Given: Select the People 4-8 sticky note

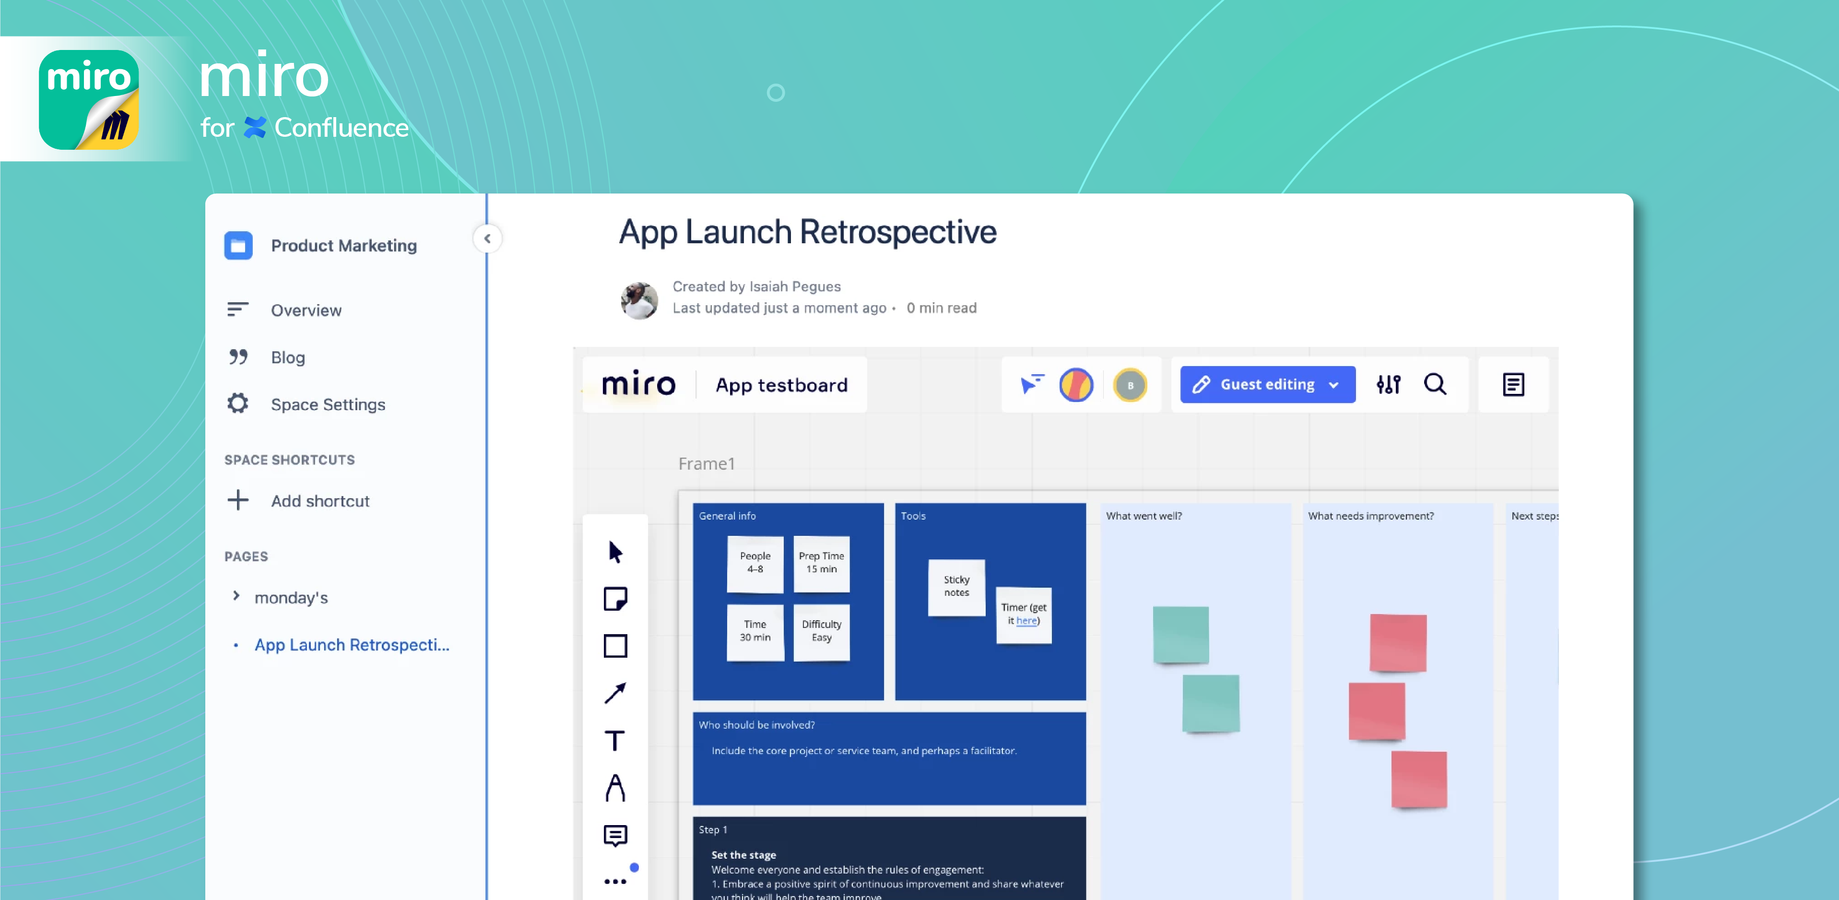Looking at the screenshot, I should tap(755, 564).
